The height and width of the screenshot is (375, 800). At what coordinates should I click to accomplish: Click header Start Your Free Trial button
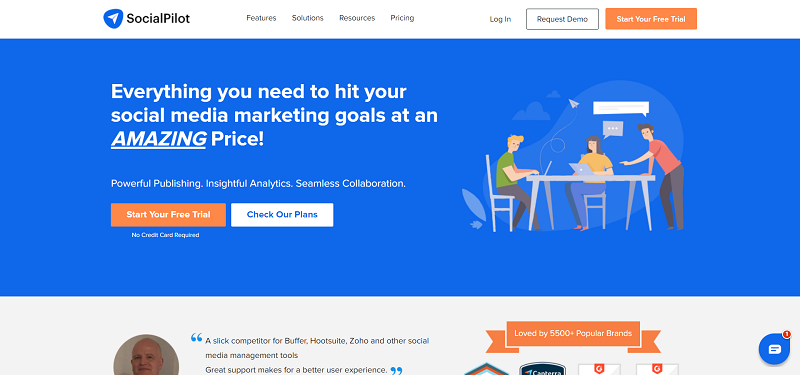coord(651,19)
